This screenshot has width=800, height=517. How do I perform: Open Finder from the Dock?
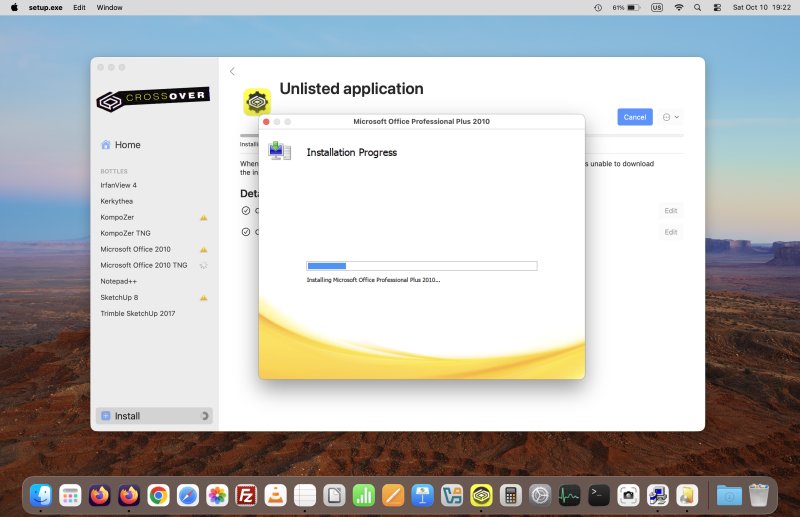[x=41, y=495]
